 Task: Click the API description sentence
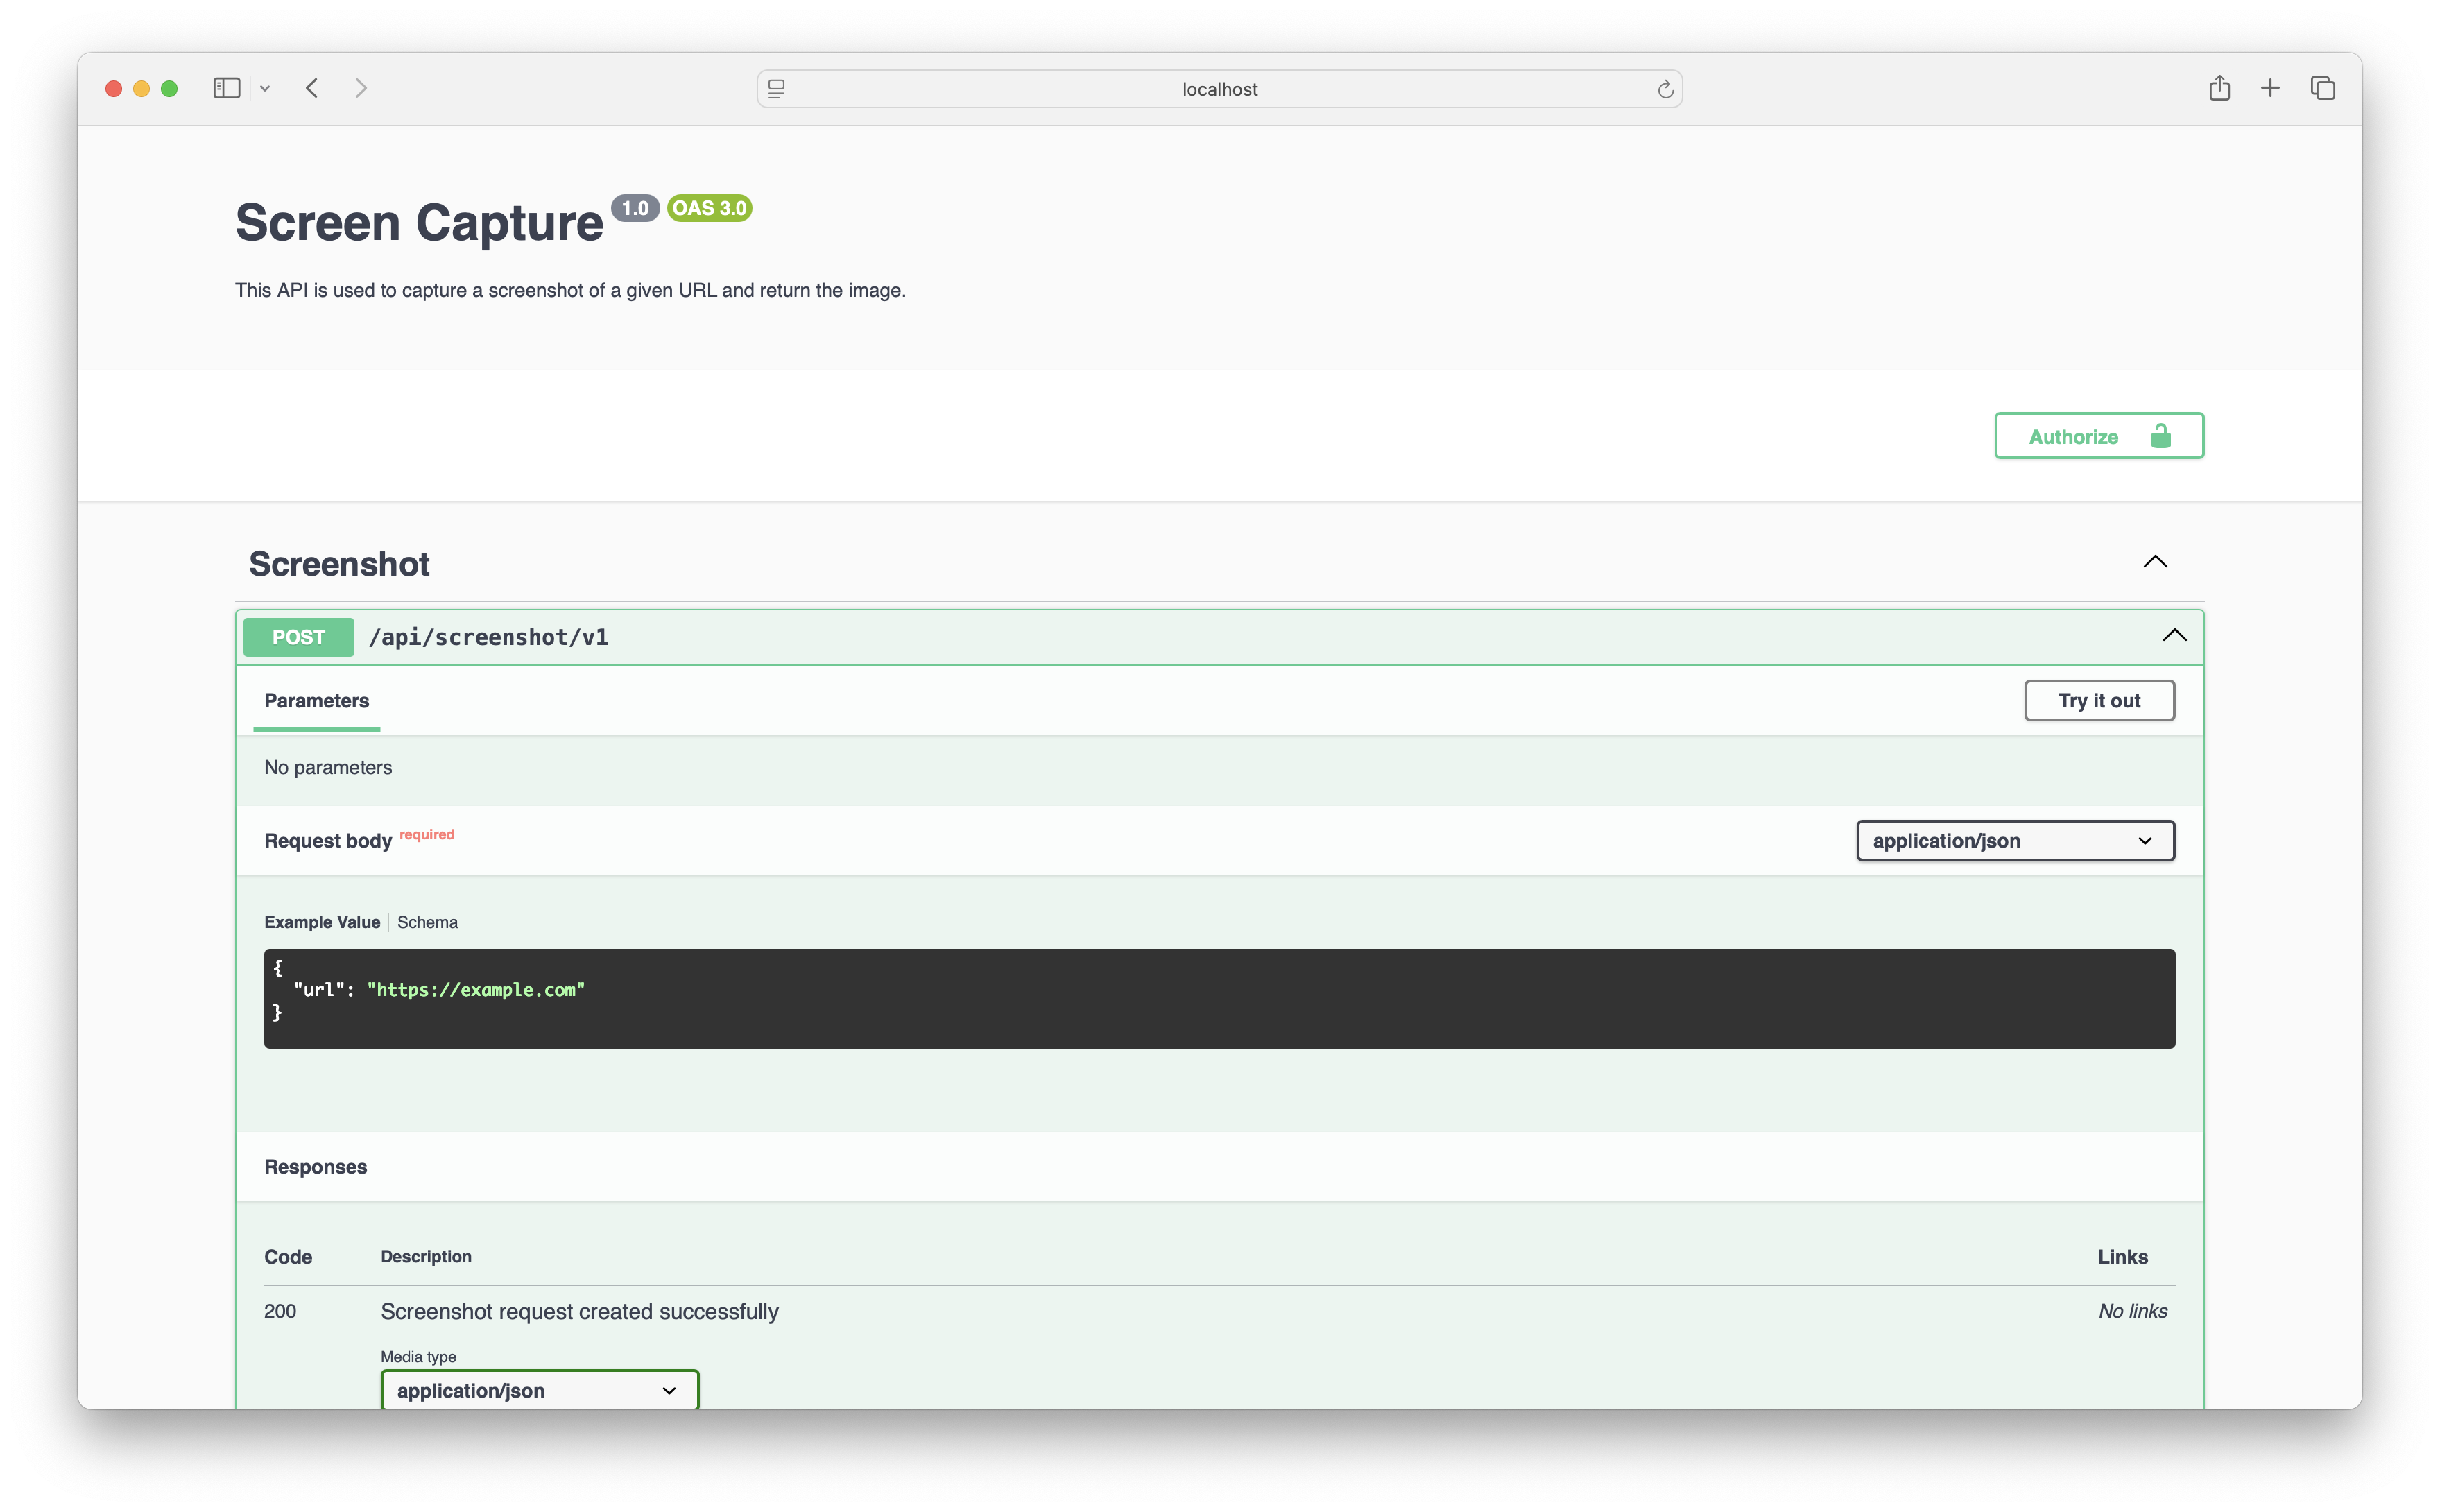pyautogui.click(x=570, y=290)
